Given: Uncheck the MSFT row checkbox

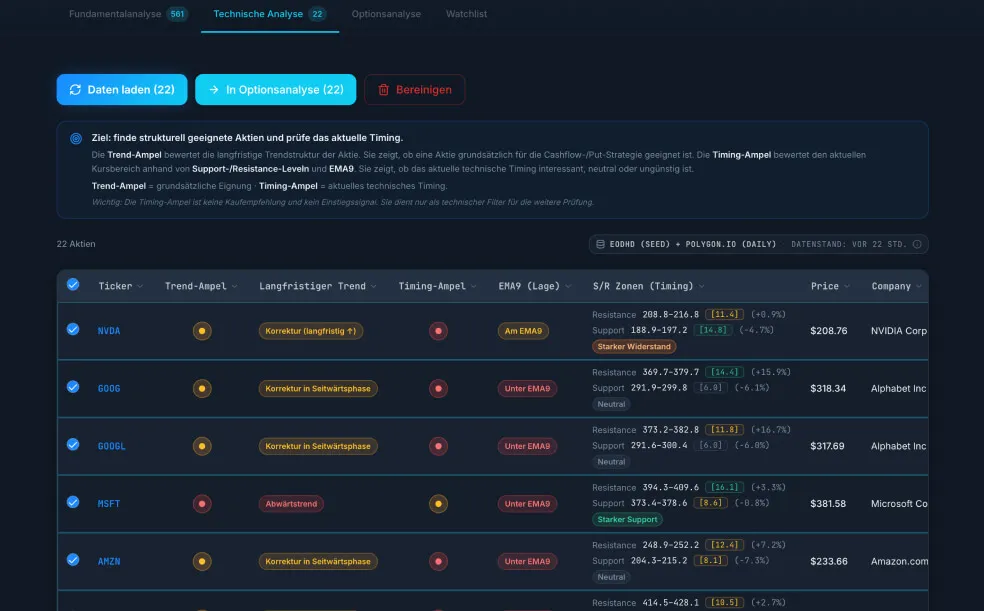Looking at the screenshot, I should tap(73, 502).
